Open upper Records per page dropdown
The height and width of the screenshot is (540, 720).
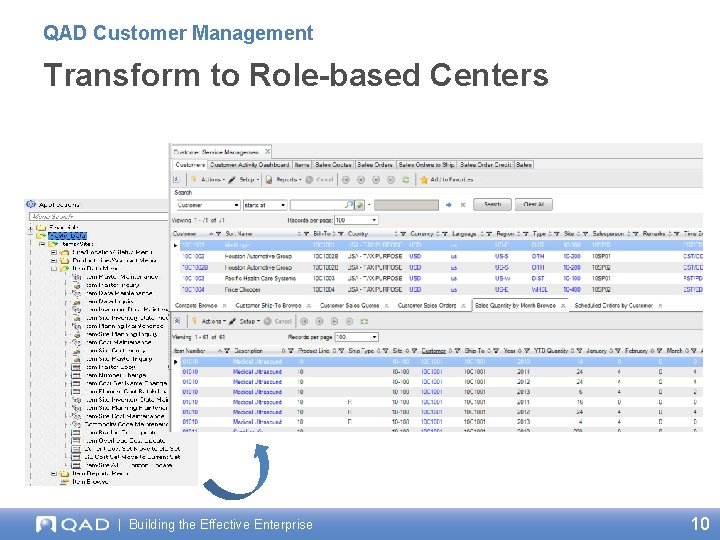coord(356,220)
